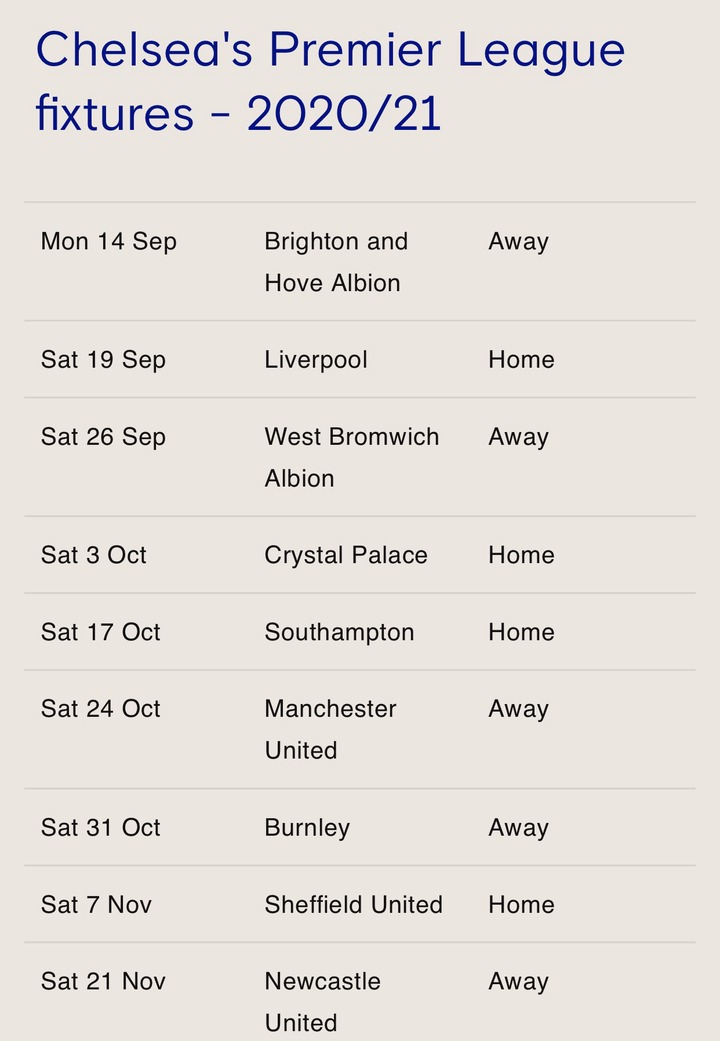720x1041 pixels.
Task: Click the Sat 24 Oct date
Action: (x=101, y=709)
